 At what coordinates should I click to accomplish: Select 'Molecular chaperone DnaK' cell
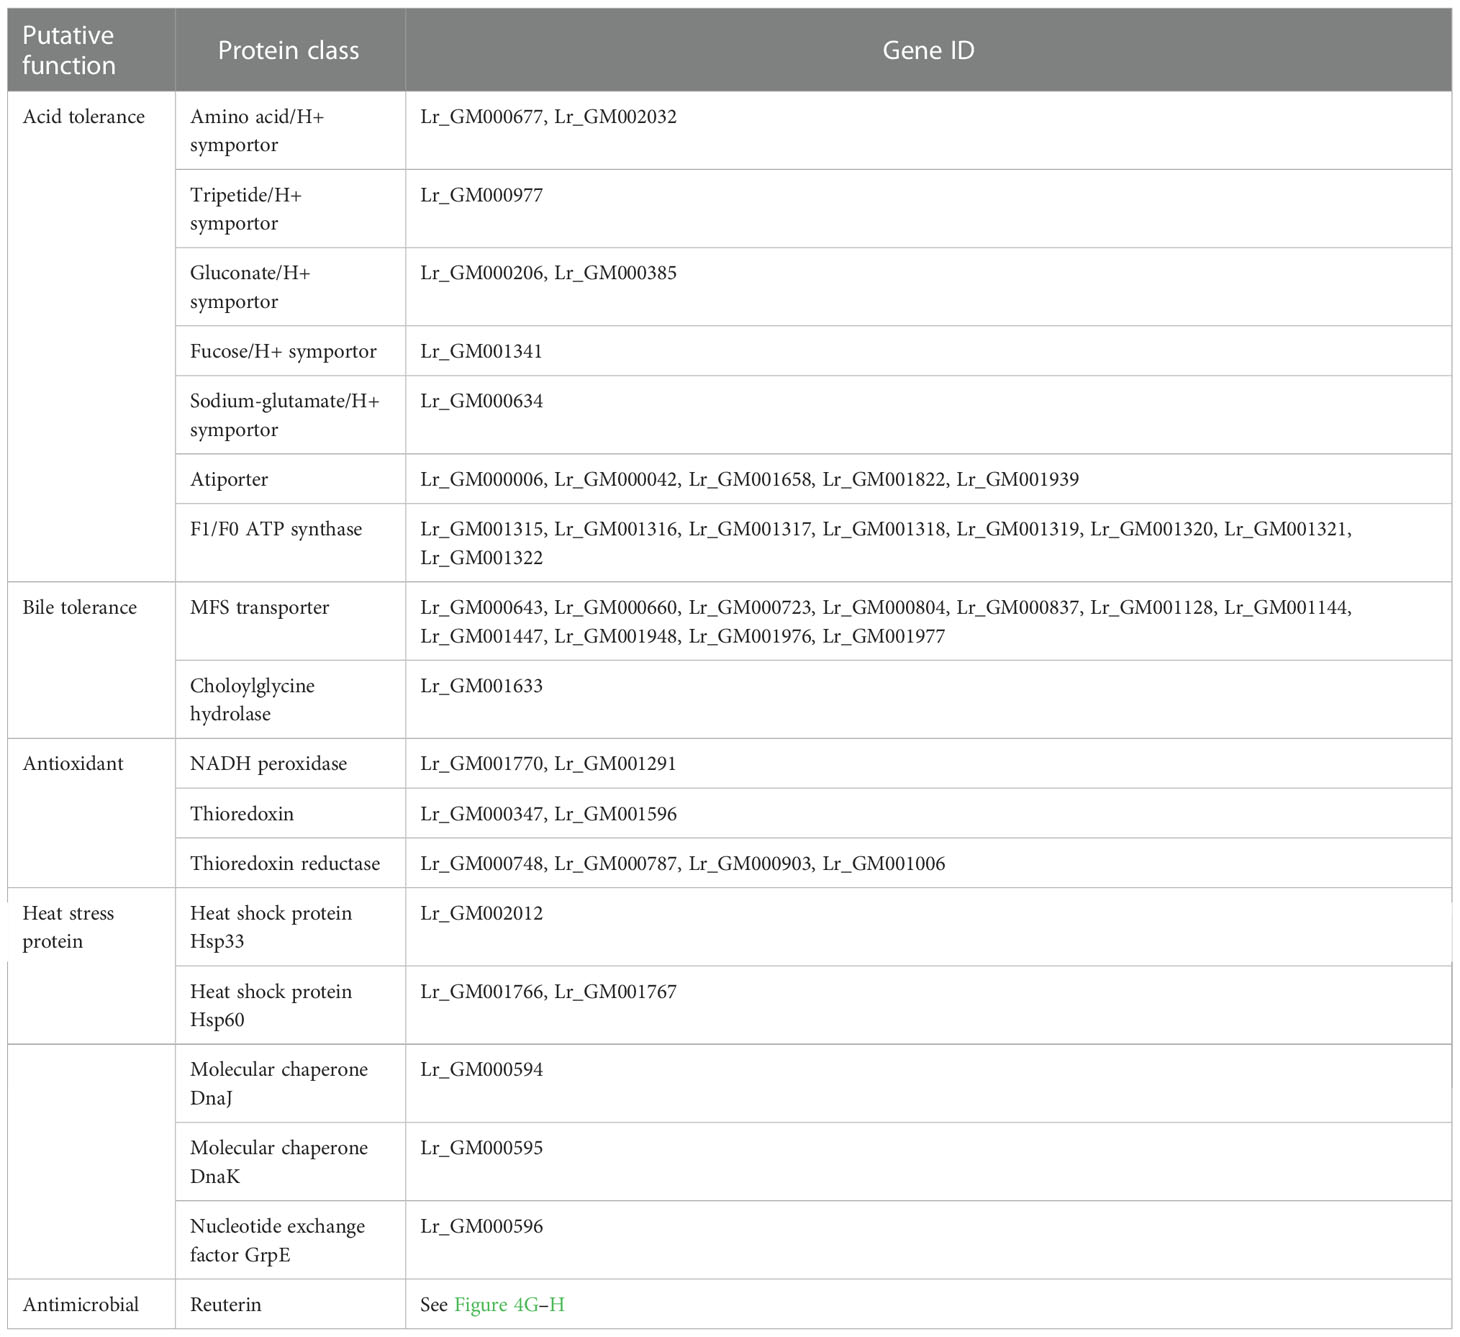[290, 1162]
